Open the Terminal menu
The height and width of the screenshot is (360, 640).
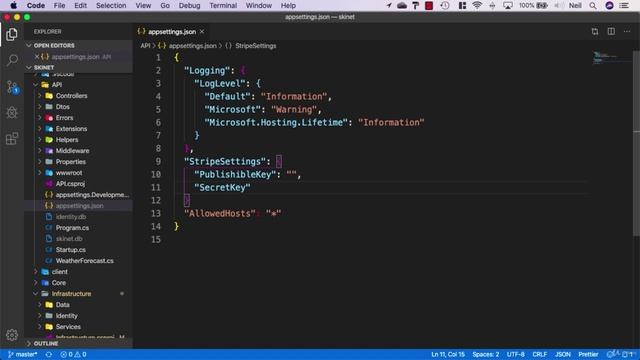coord(223,6)
